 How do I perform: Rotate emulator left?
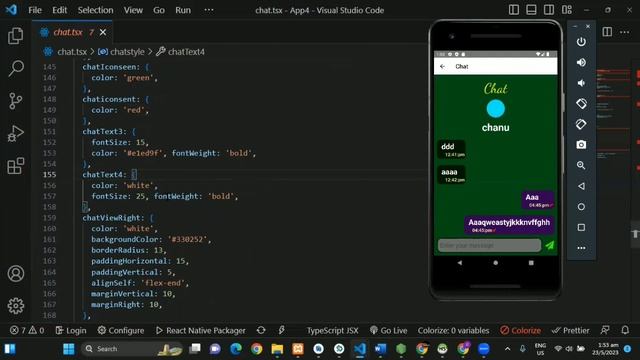tap(581, 103)
